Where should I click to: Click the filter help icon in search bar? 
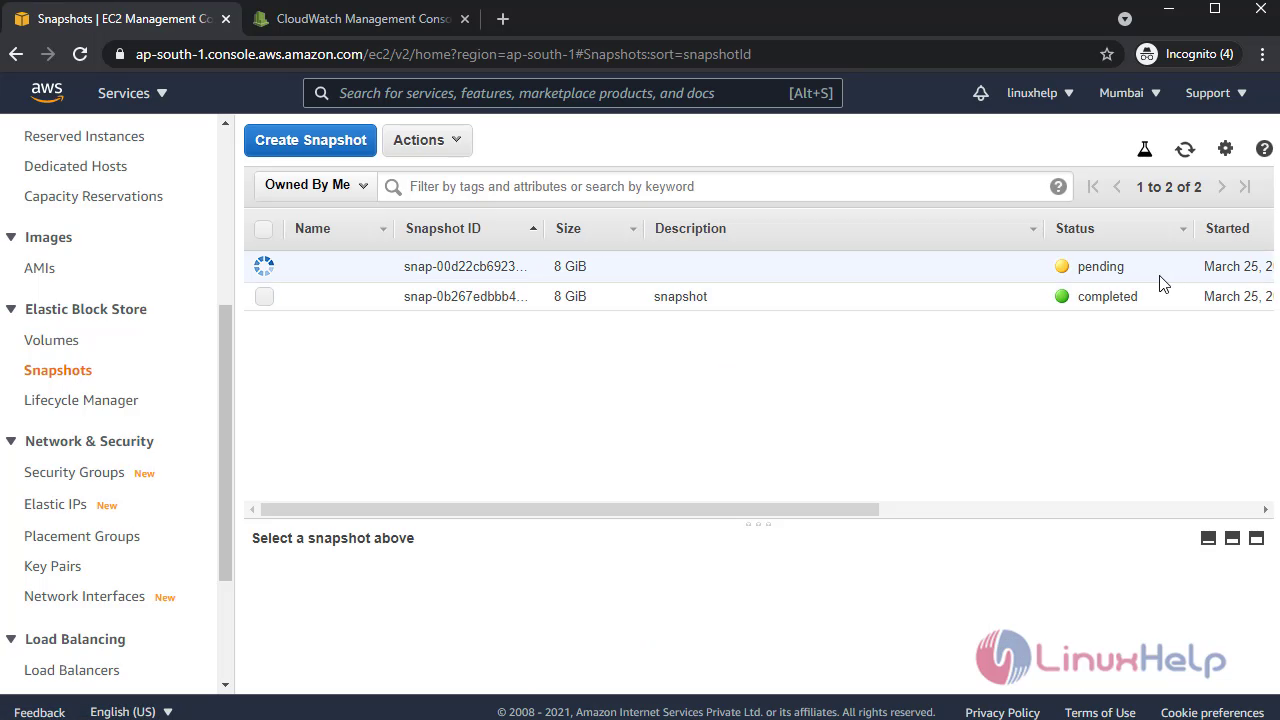point(1058,186)
